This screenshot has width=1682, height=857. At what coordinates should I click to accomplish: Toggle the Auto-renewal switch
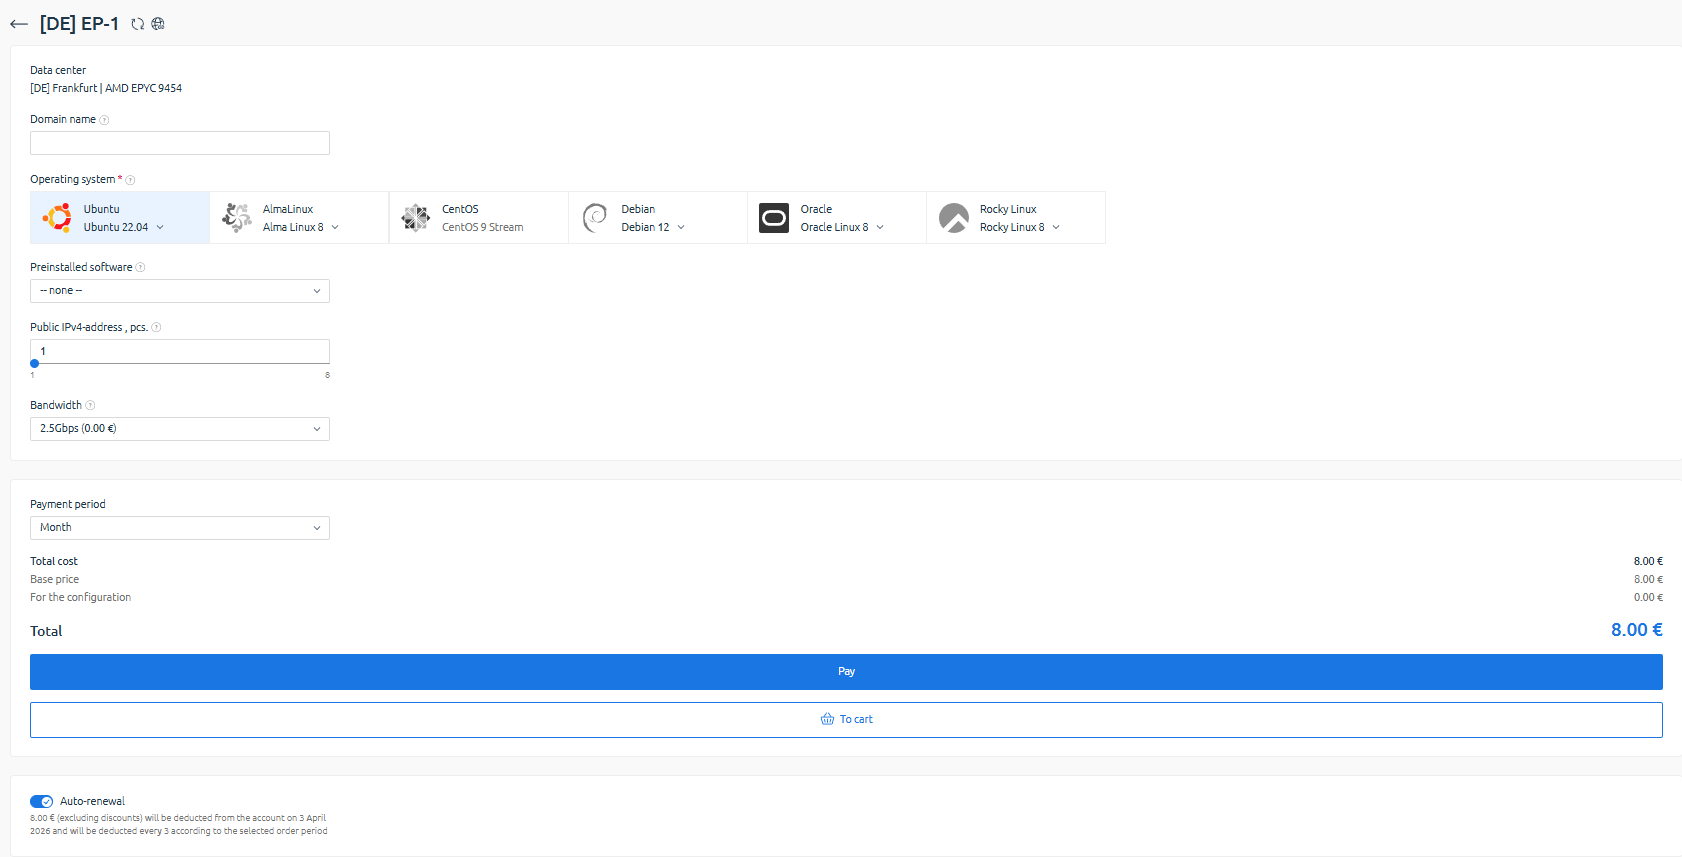[x=41, y=801]
